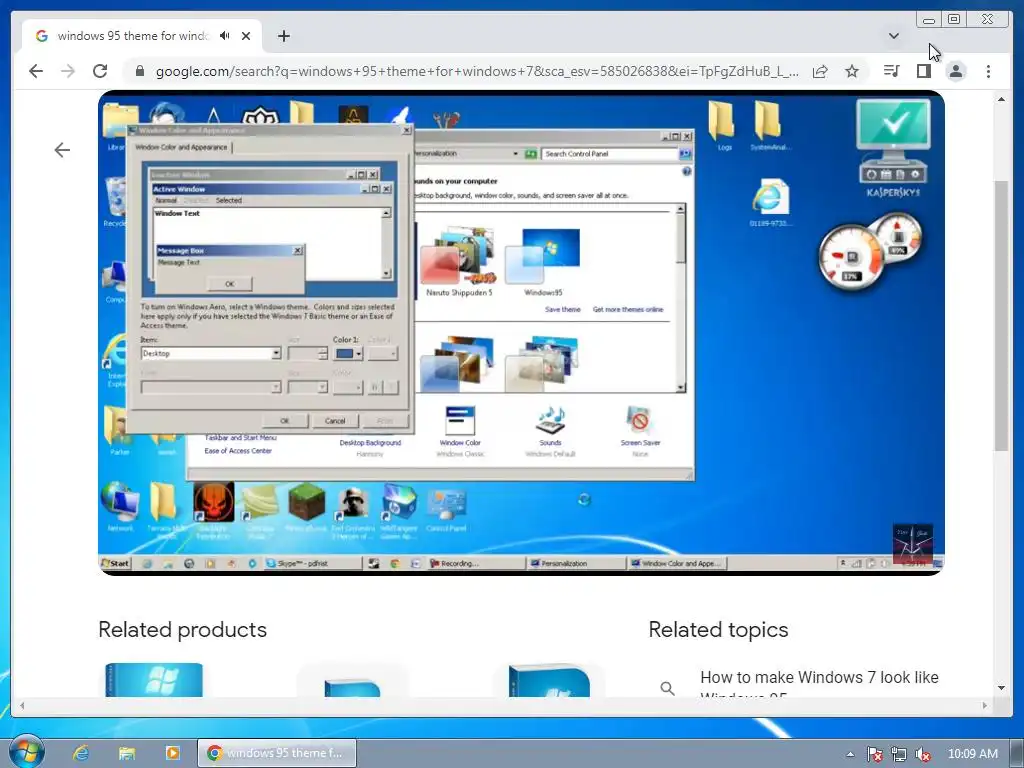The height and width of the screenshot is (768, 1024).
Task: Show hidden tray icons arrow
Action: pos(850,754)
